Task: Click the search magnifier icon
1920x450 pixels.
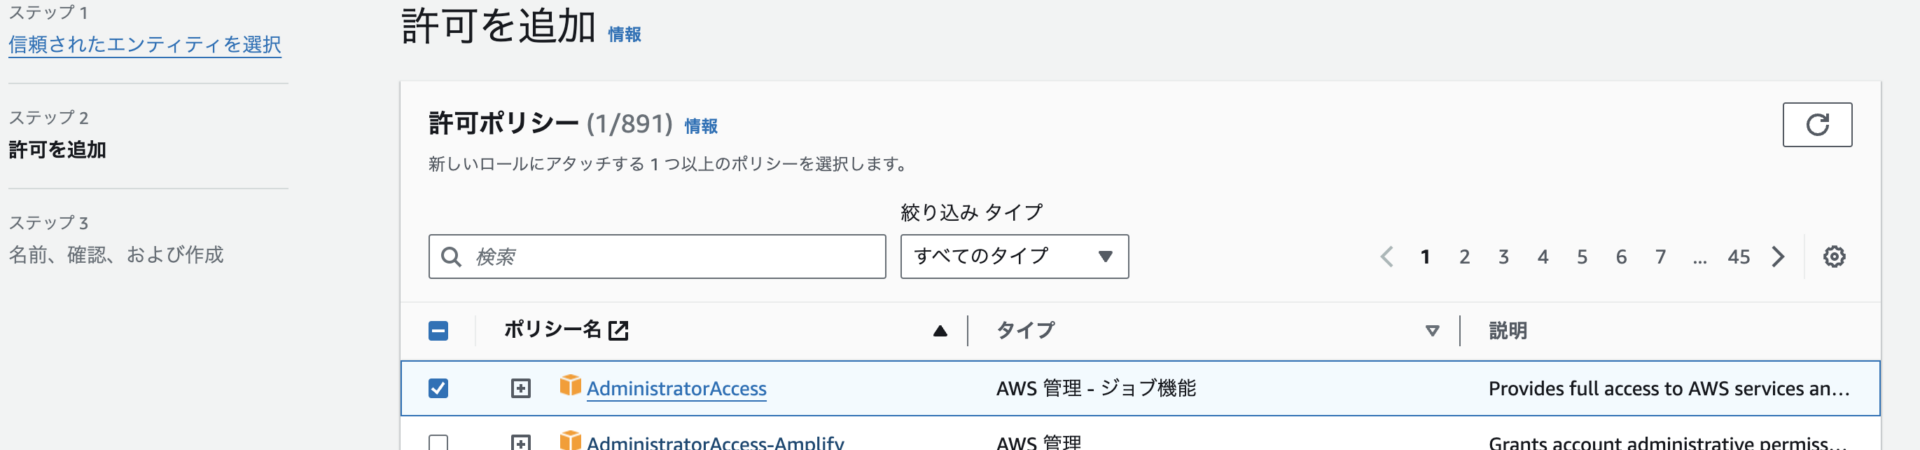Action: coord(451,257)
